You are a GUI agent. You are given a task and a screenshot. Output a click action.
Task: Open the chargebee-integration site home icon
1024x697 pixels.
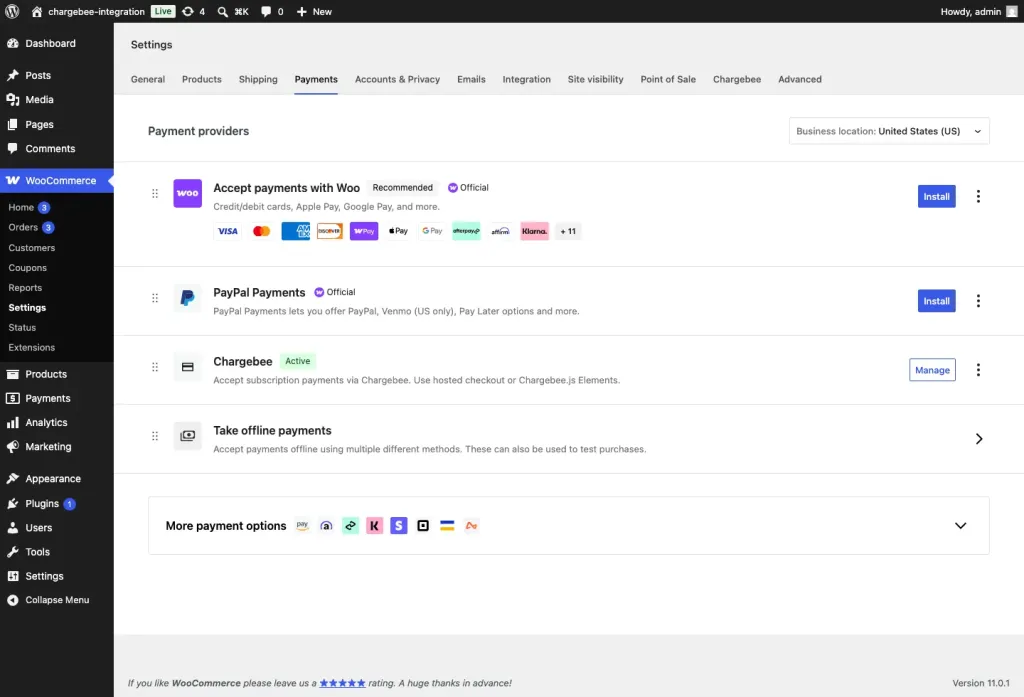click(x=37, y=11)
